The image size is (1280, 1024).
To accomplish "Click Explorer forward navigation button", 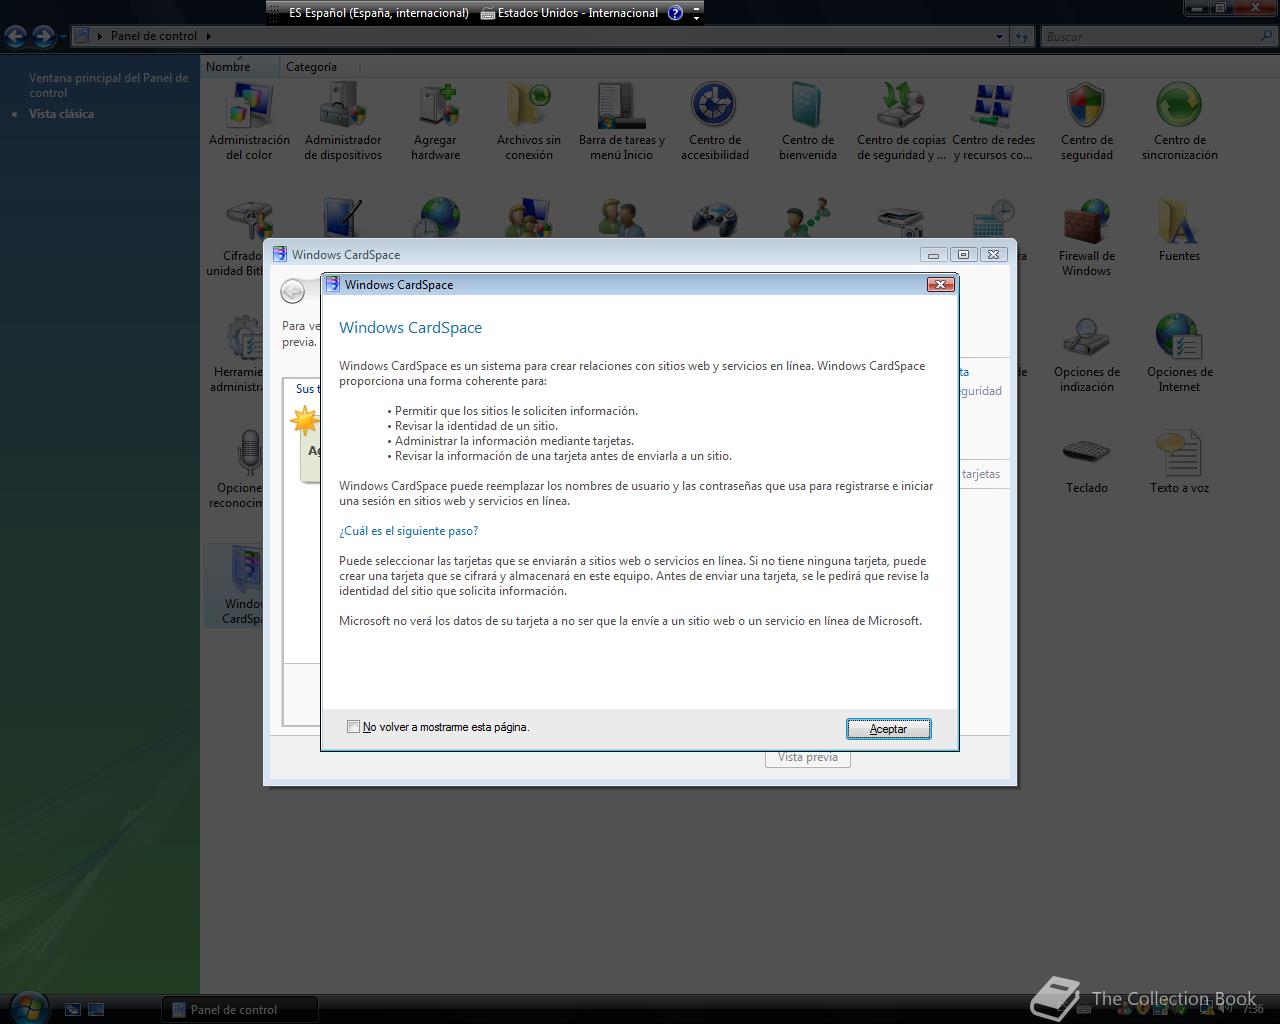I will coord(43,36).
